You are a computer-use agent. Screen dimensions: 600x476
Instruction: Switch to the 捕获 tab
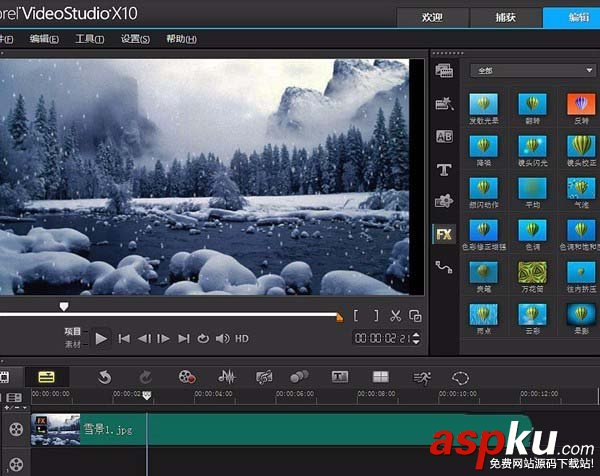coord(506,18)
